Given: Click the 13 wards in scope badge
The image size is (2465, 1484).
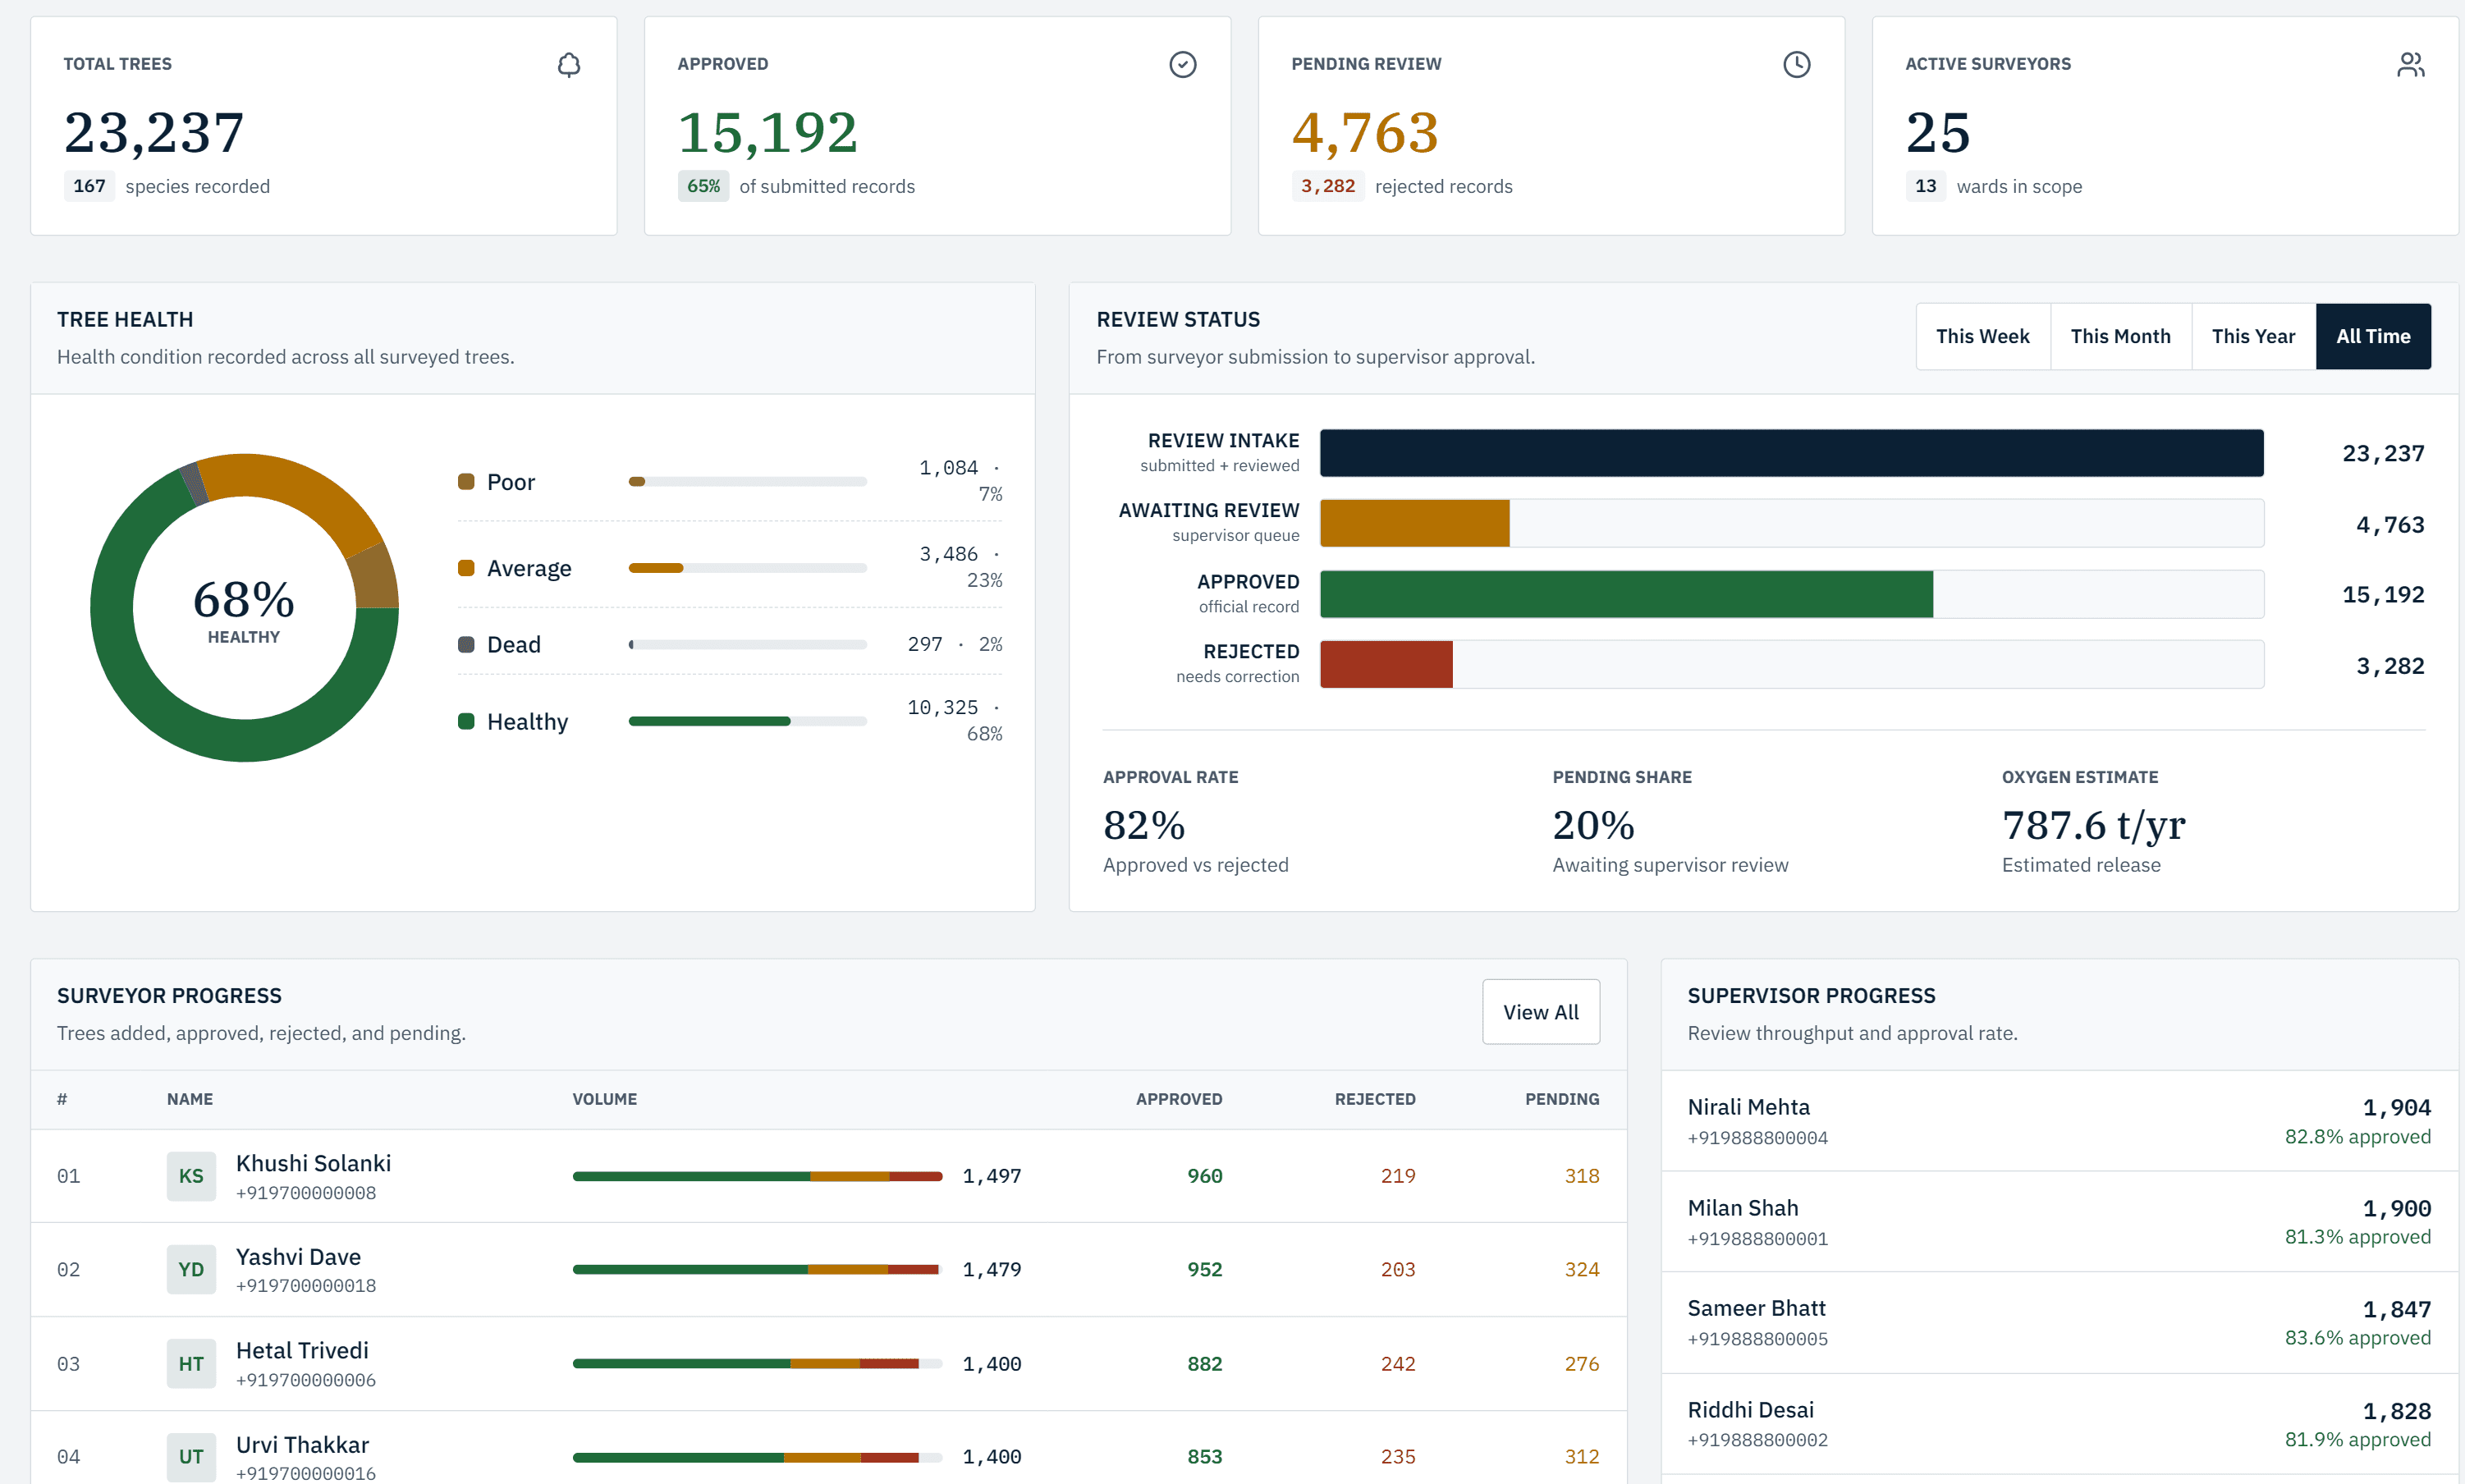Looking at the screenshot, I should [1926, 186].
